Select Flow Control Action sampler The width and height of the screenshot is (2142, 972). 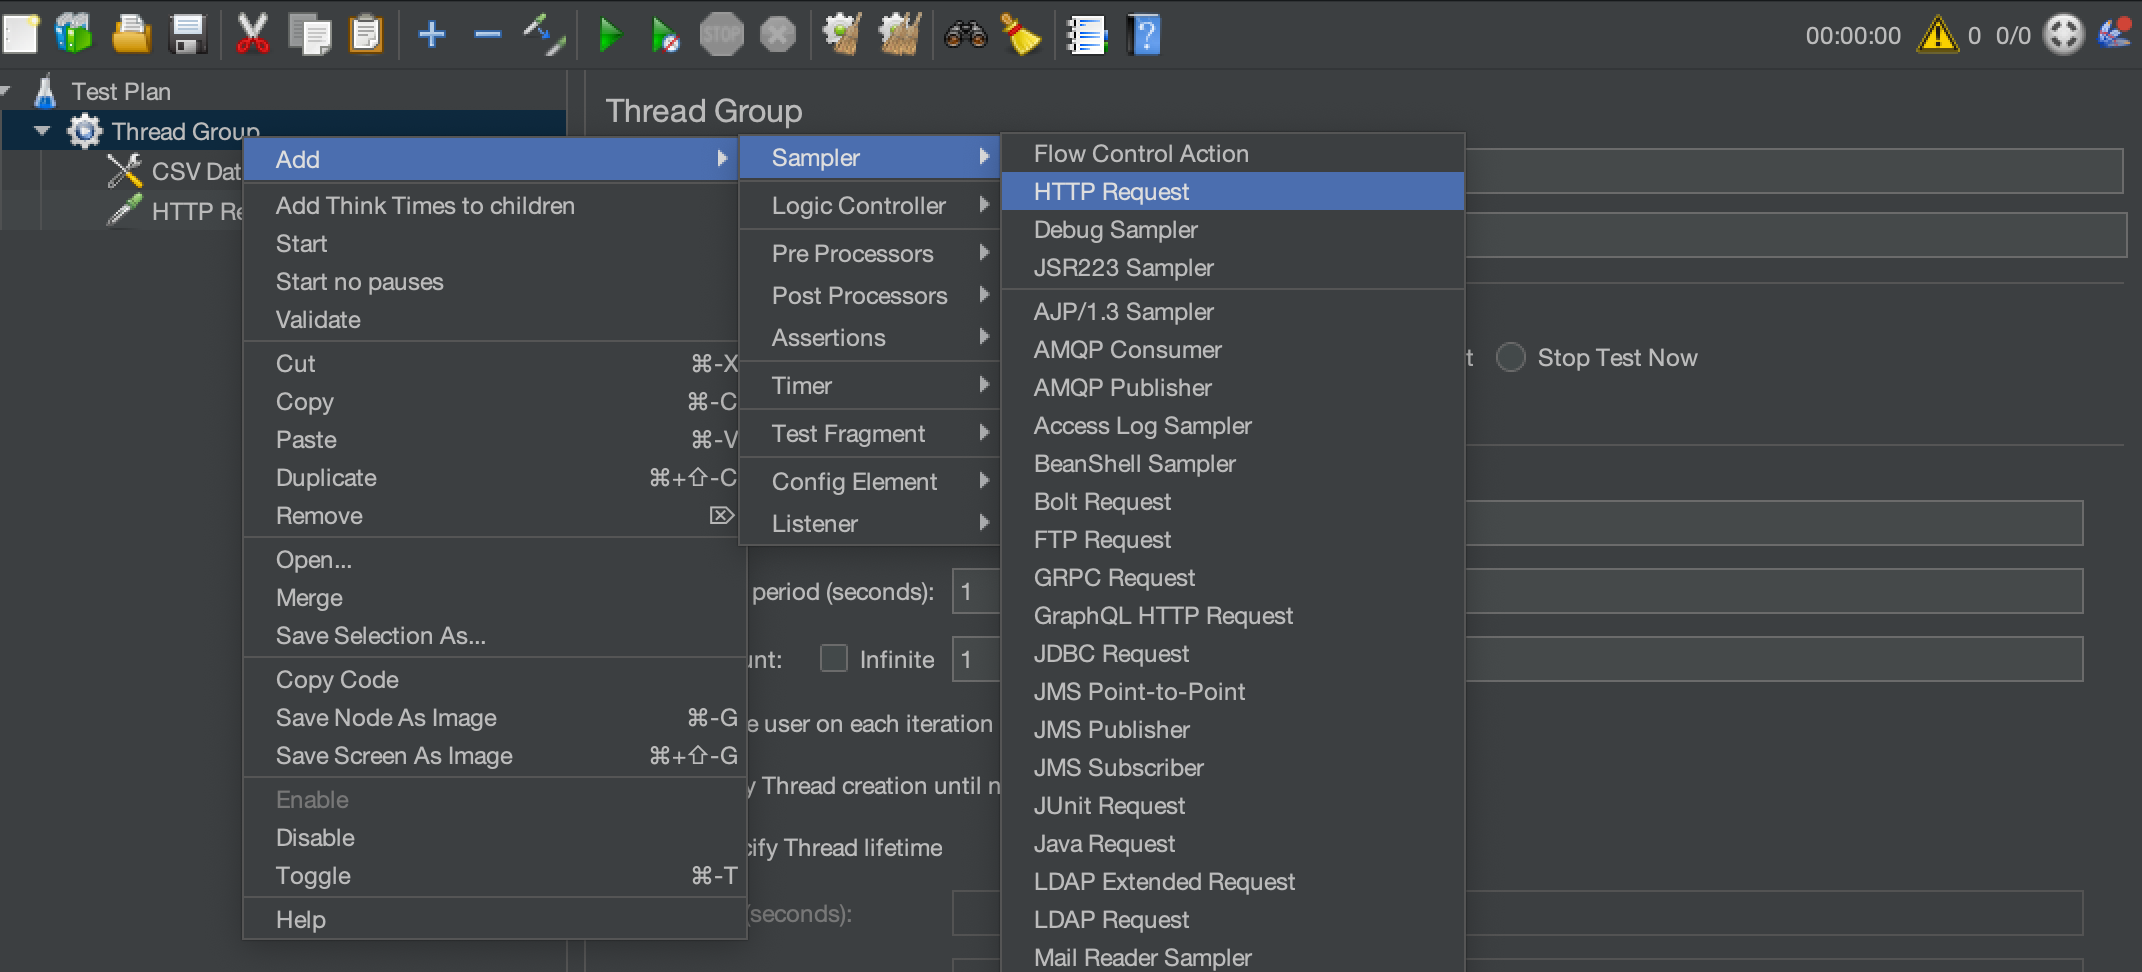1233,153
